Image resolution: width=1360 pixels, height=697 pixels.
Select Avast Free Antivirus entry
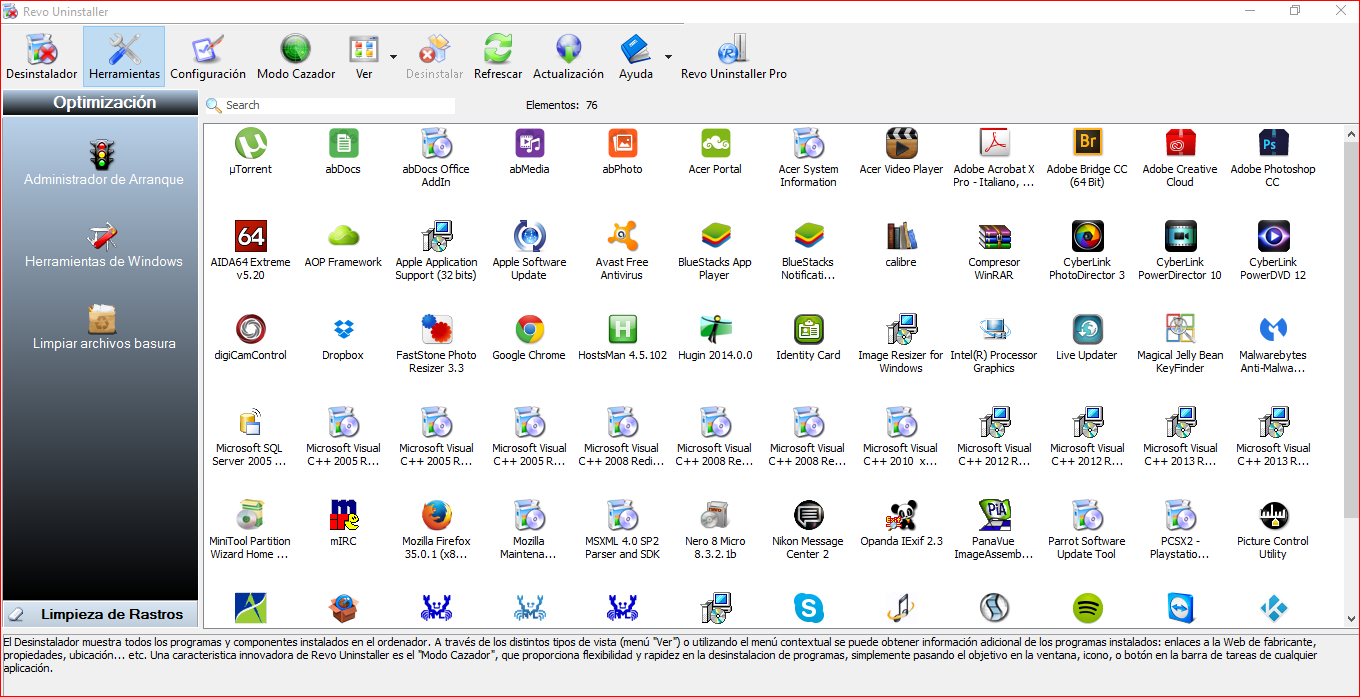tap(622, 251)
